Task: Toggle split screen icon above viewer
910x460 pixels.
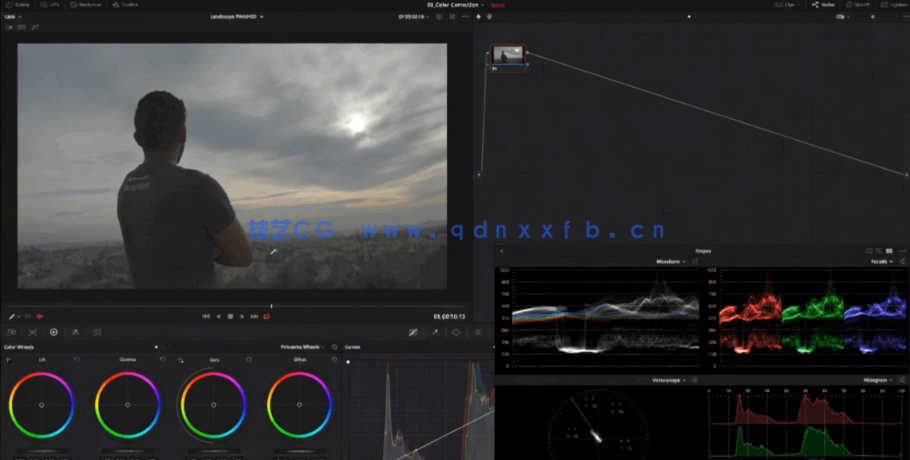Action: 22,27
